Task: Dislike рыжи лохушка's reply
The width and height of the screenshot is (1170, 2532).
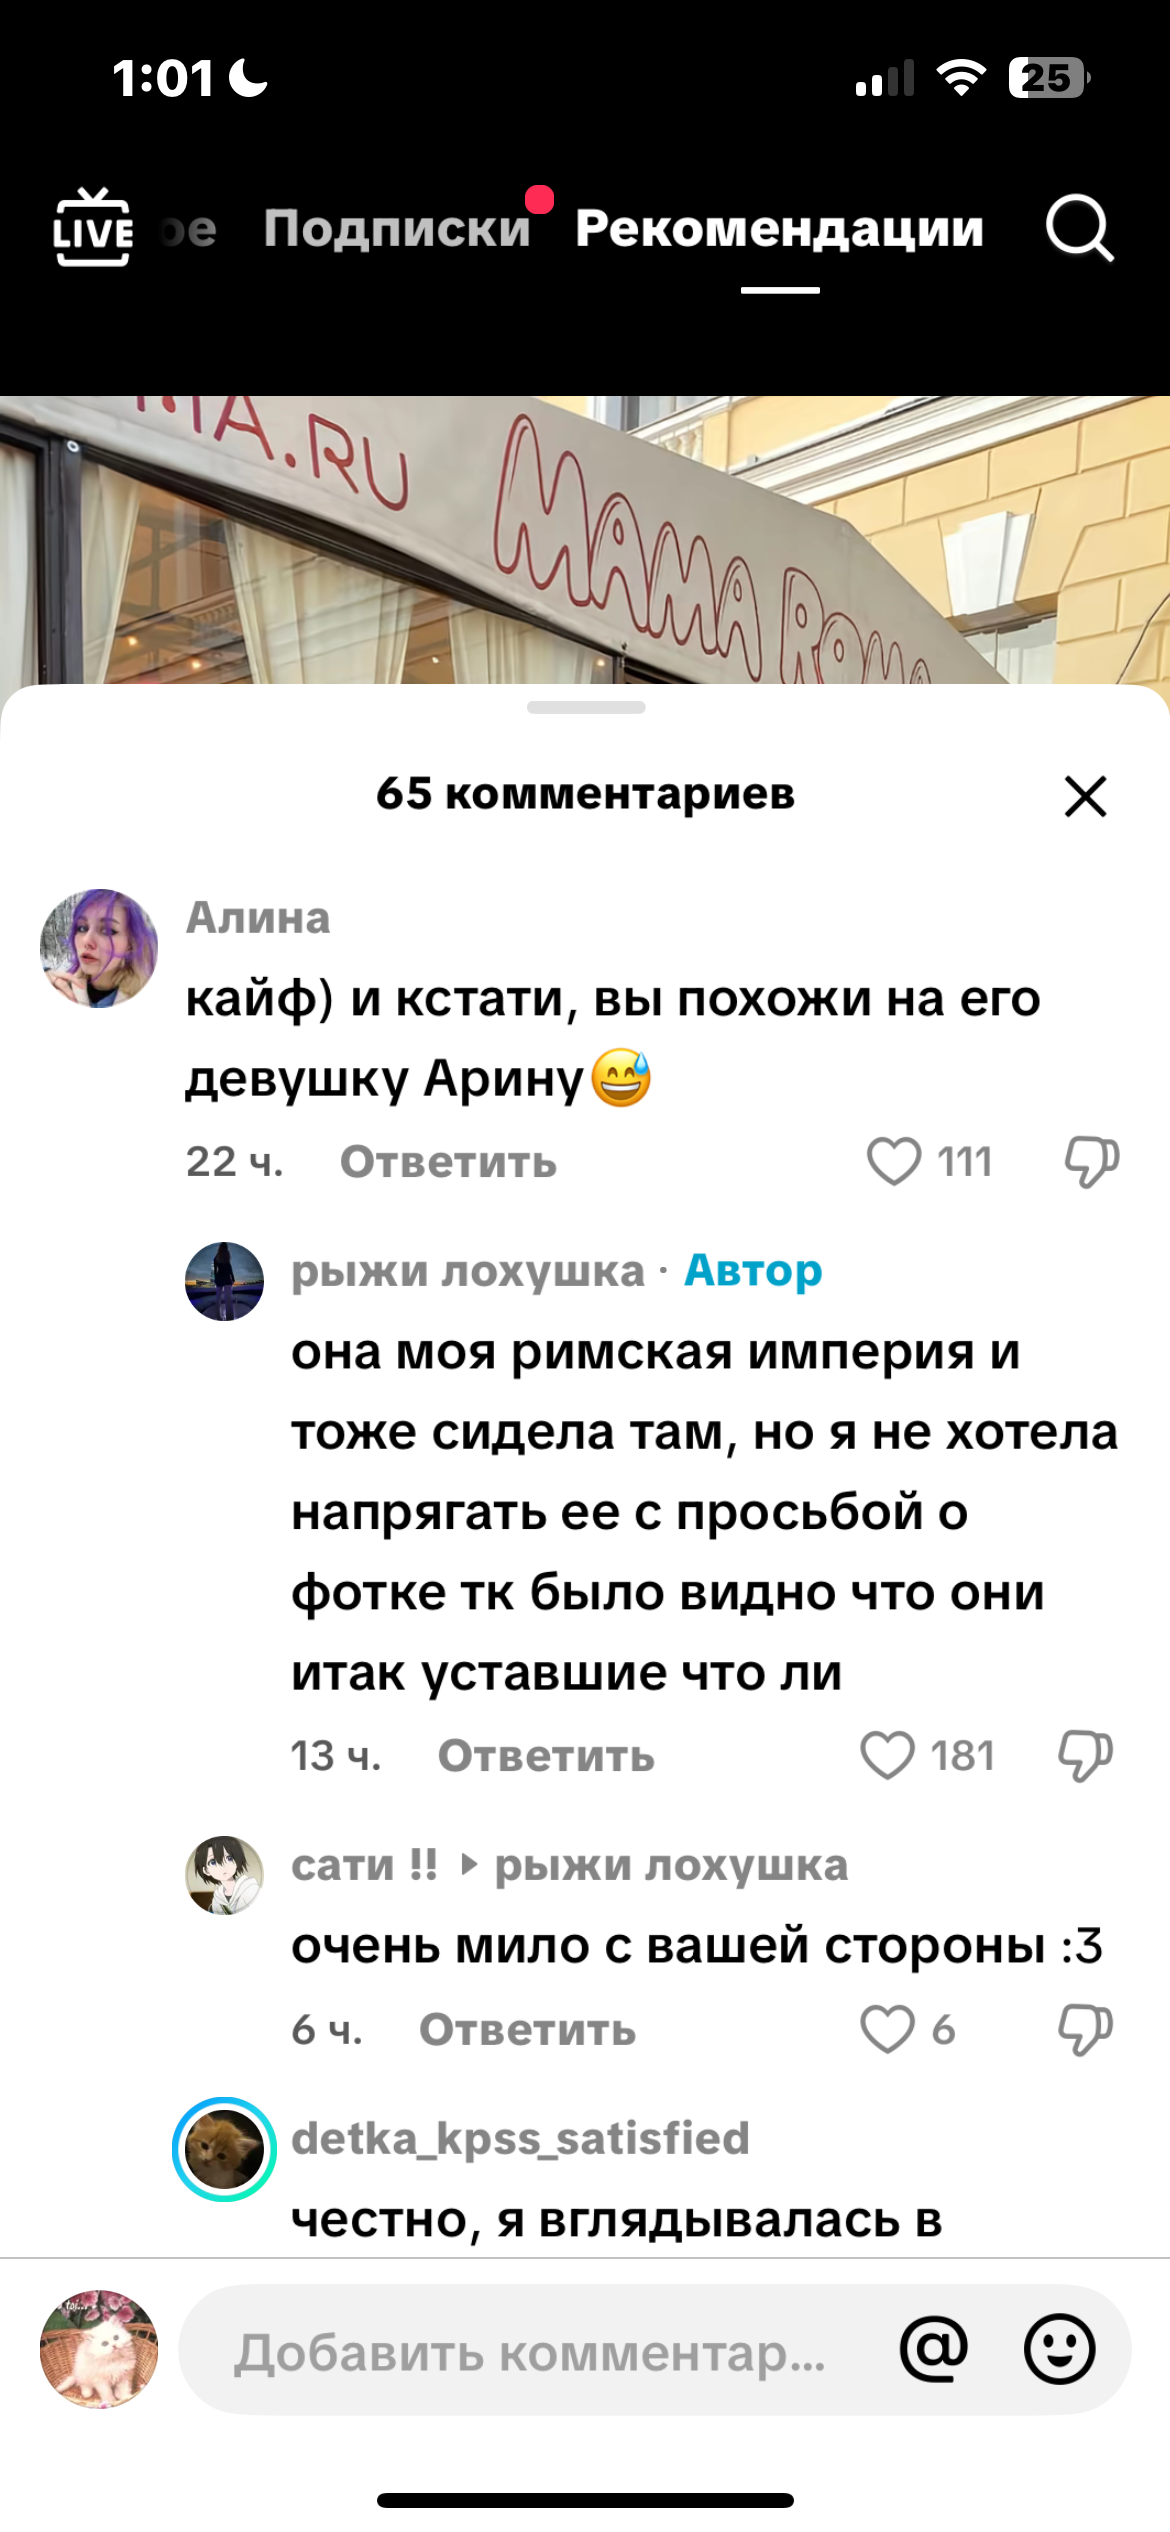Action: click(1085, 1755)
